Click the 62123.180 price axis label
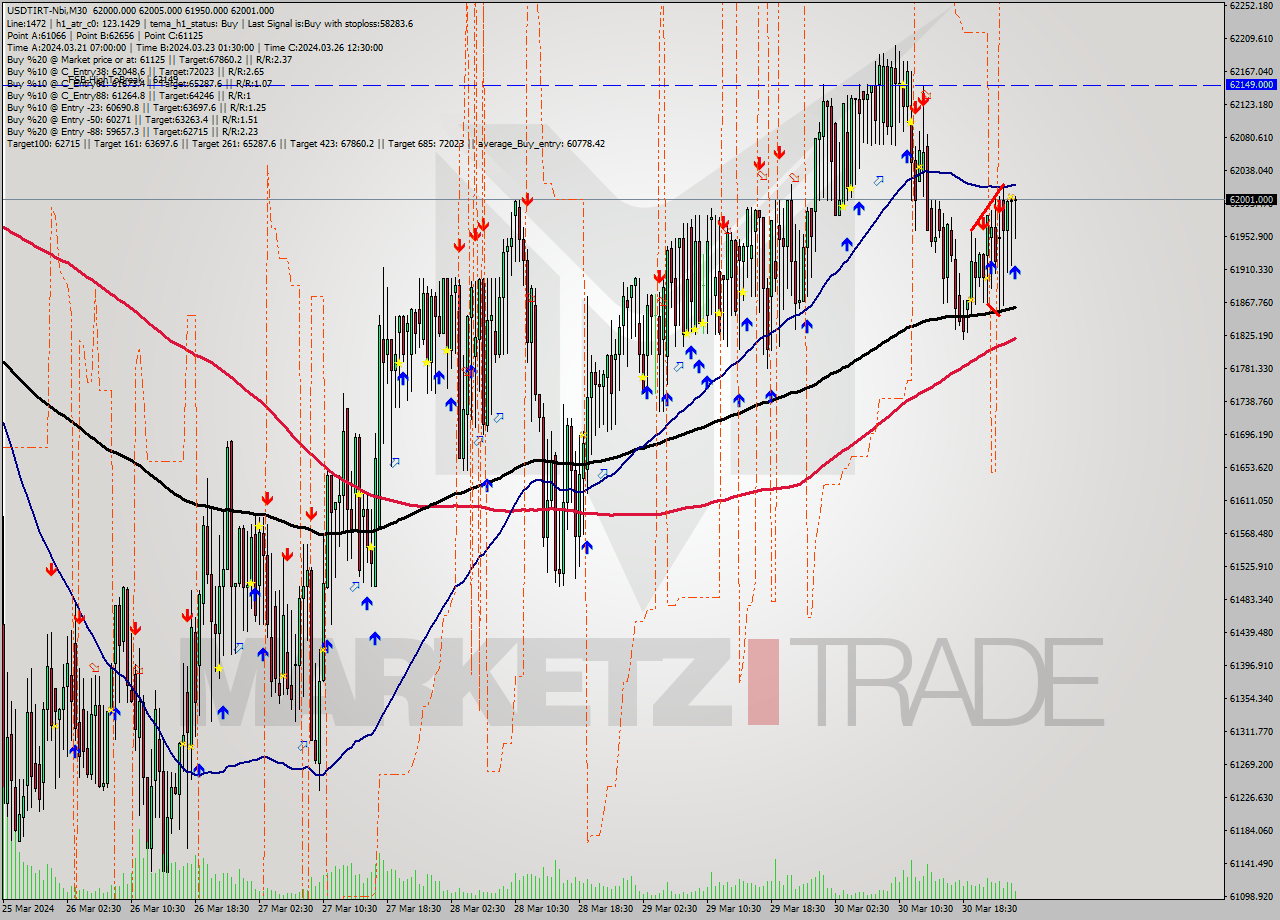Image resolution: width=1280 pixels, height=920 pixels. 1251,104
